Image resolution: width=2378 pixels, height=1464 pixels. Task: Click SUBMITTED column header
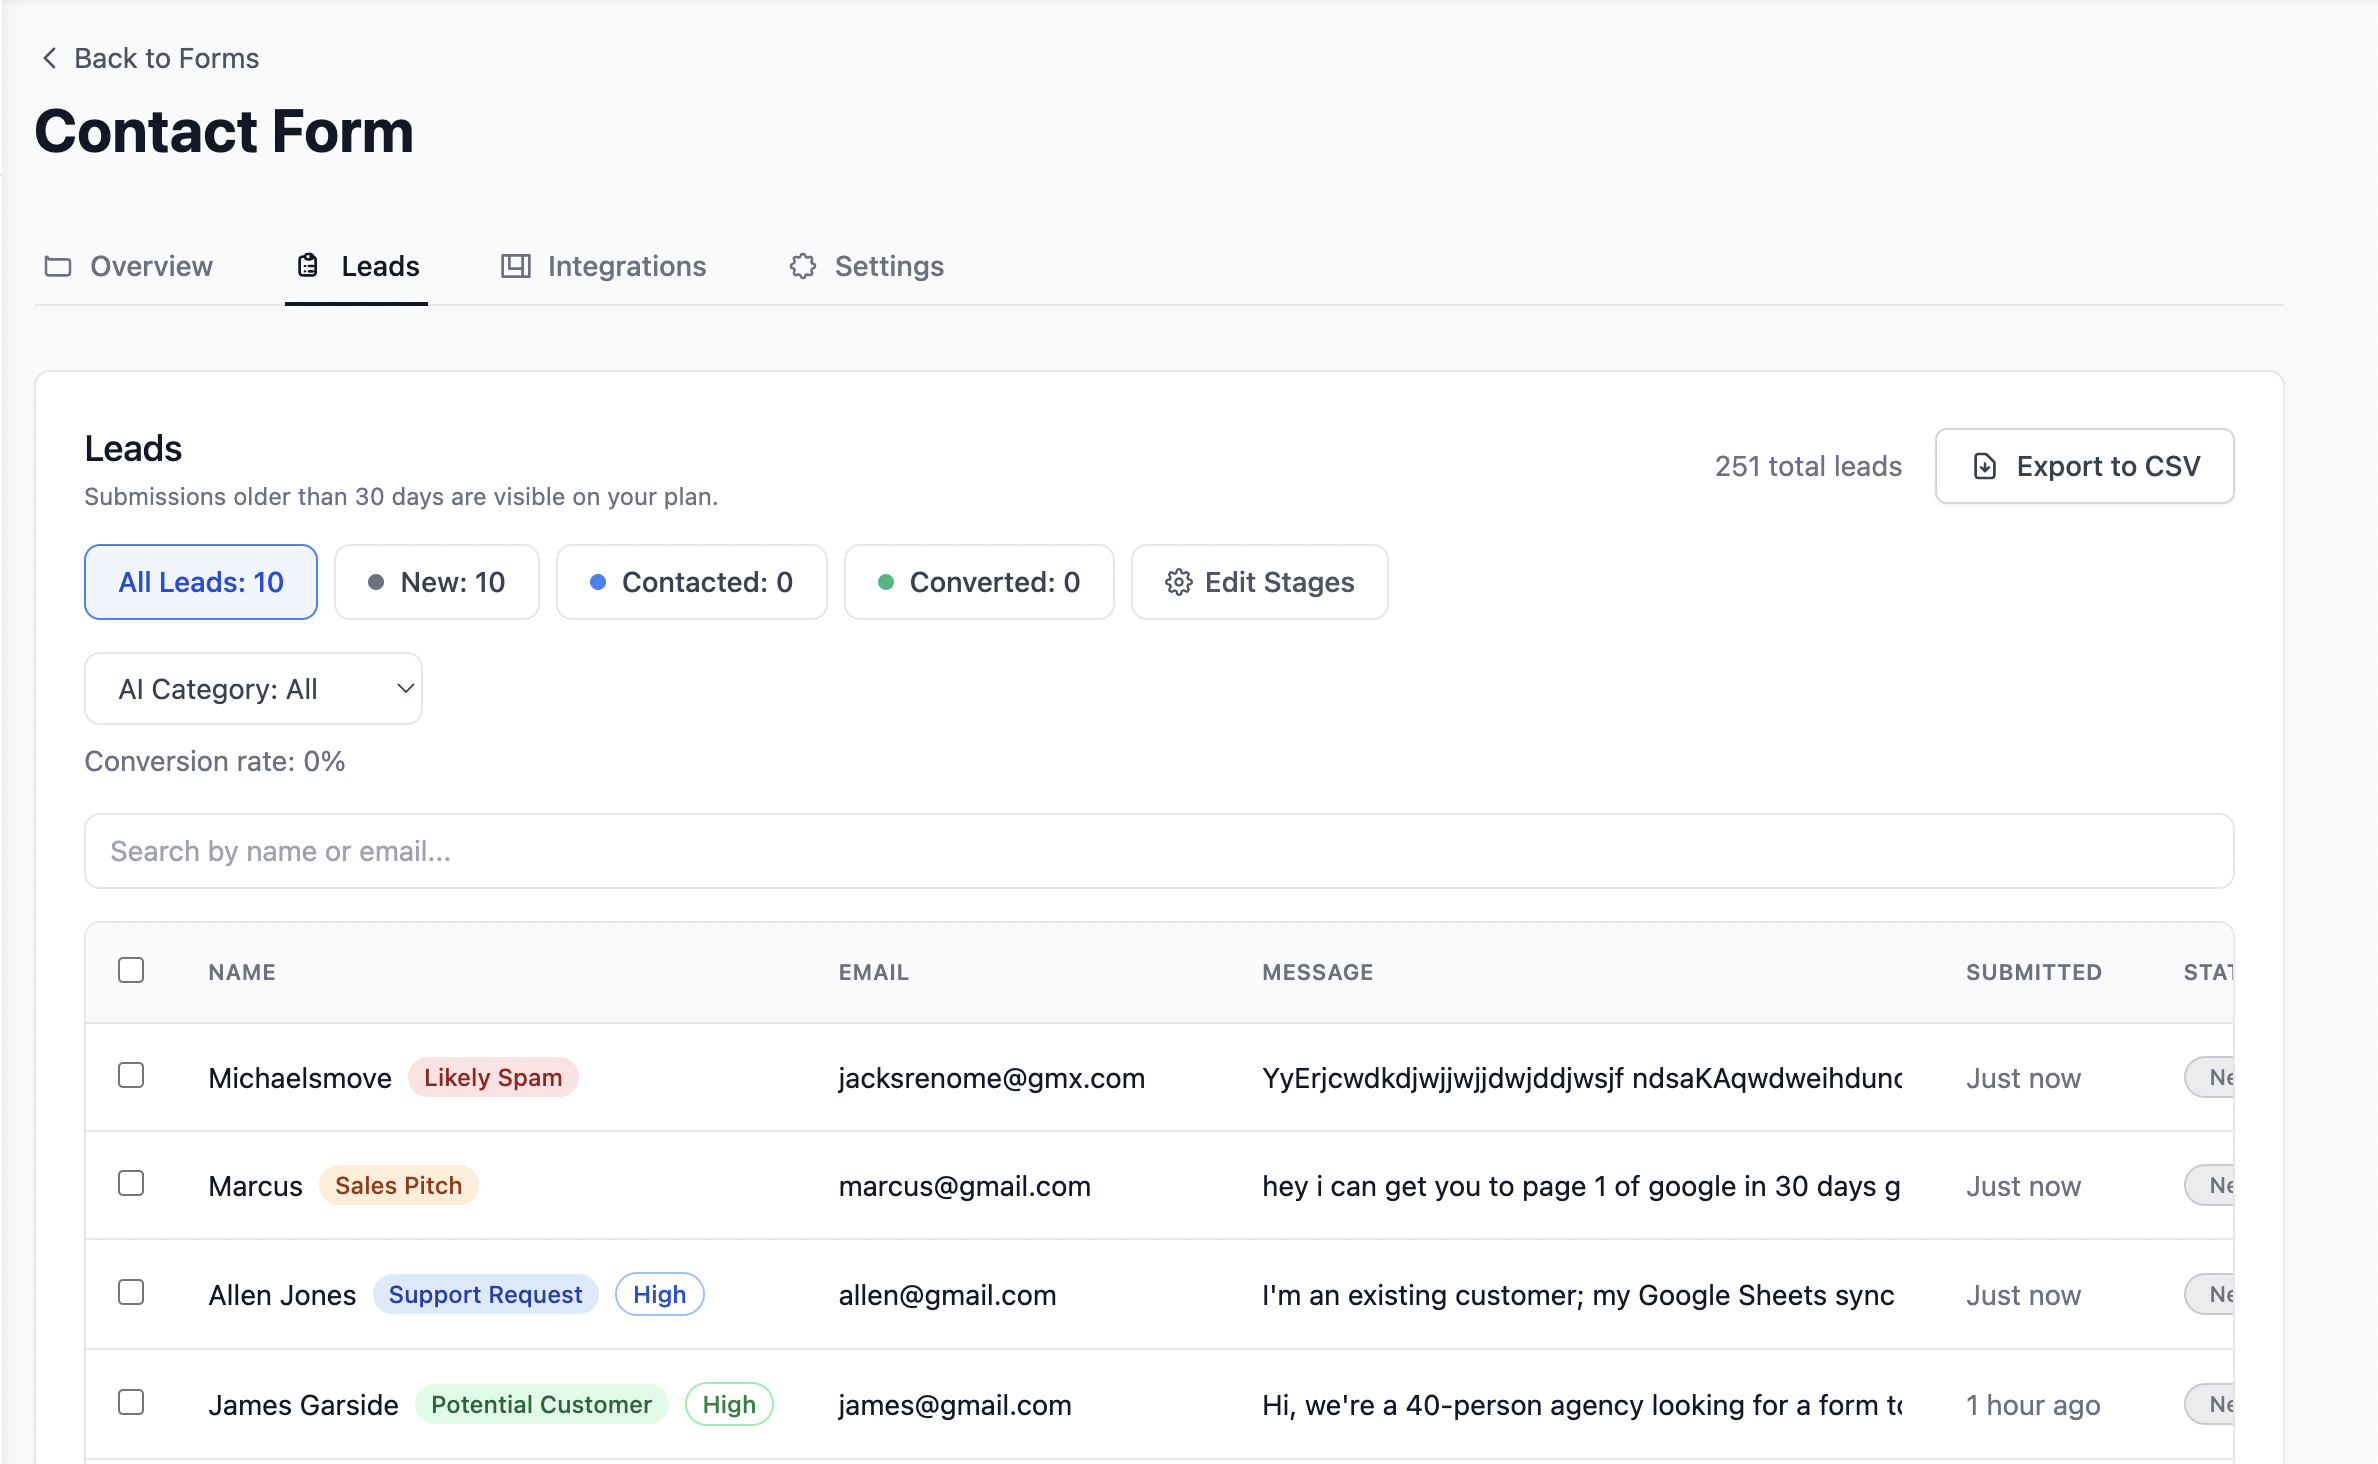(2034, 972)
